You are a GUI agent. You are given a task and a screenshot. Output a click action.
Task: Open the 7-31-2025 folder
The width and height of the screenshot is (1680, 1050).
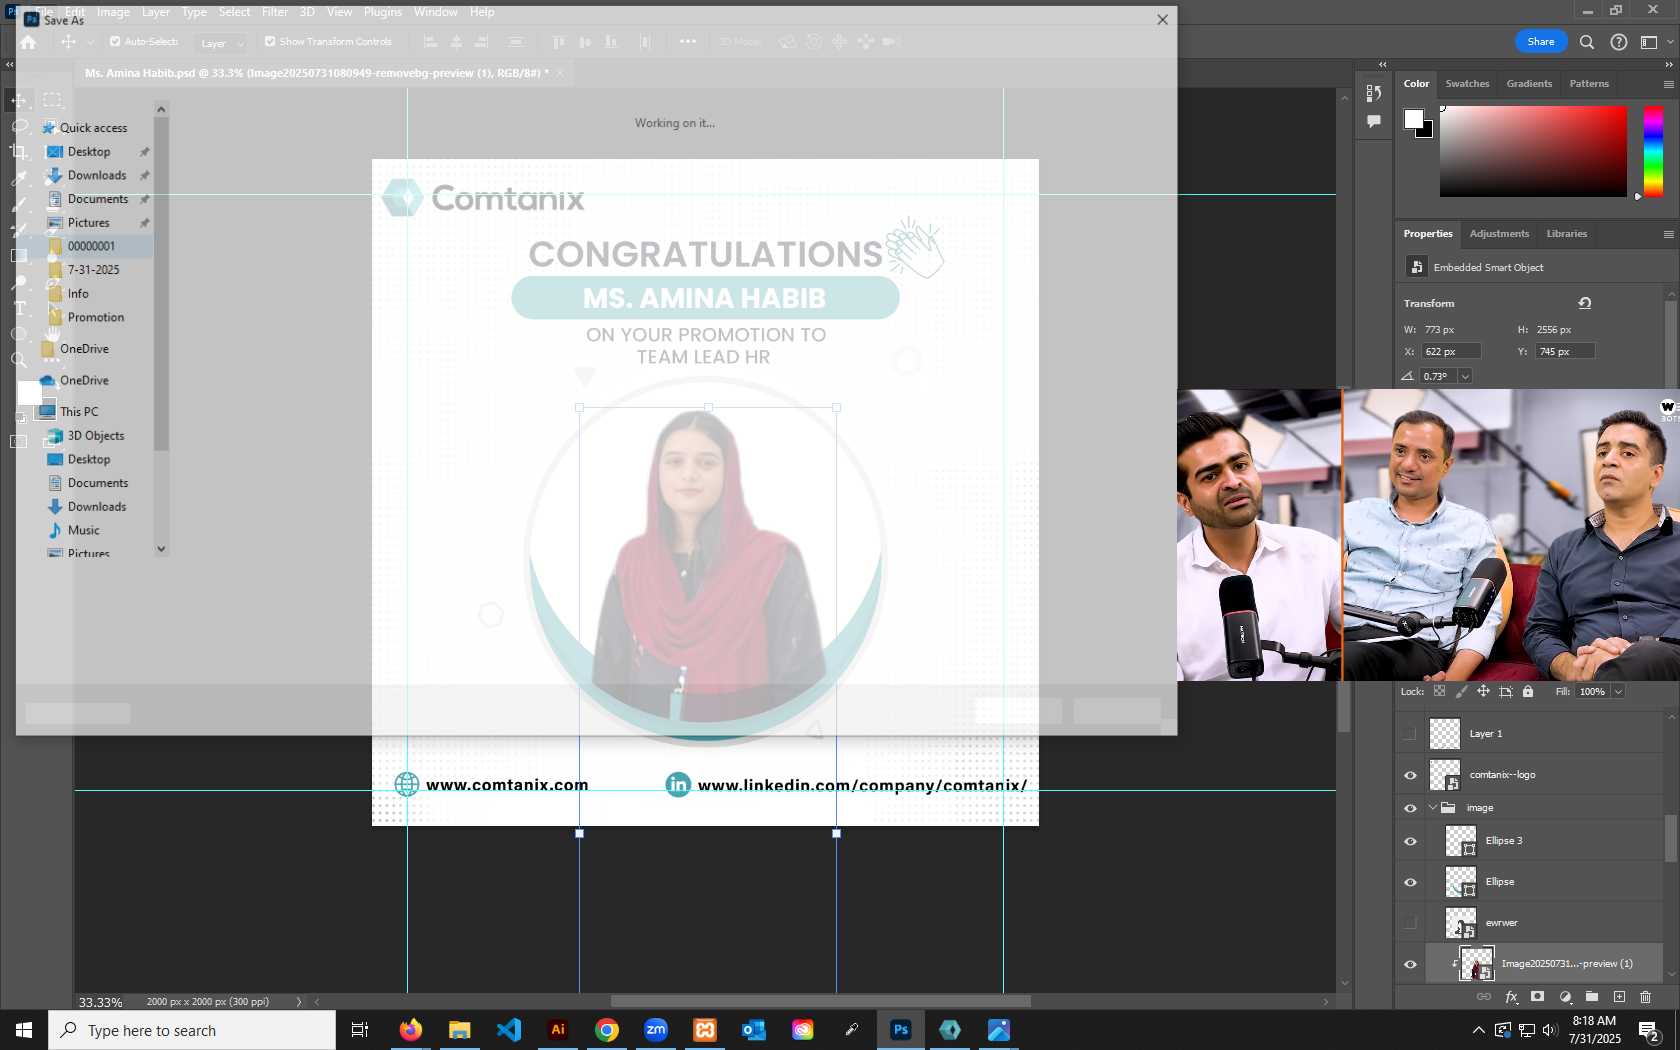click(x=84, y=270)
